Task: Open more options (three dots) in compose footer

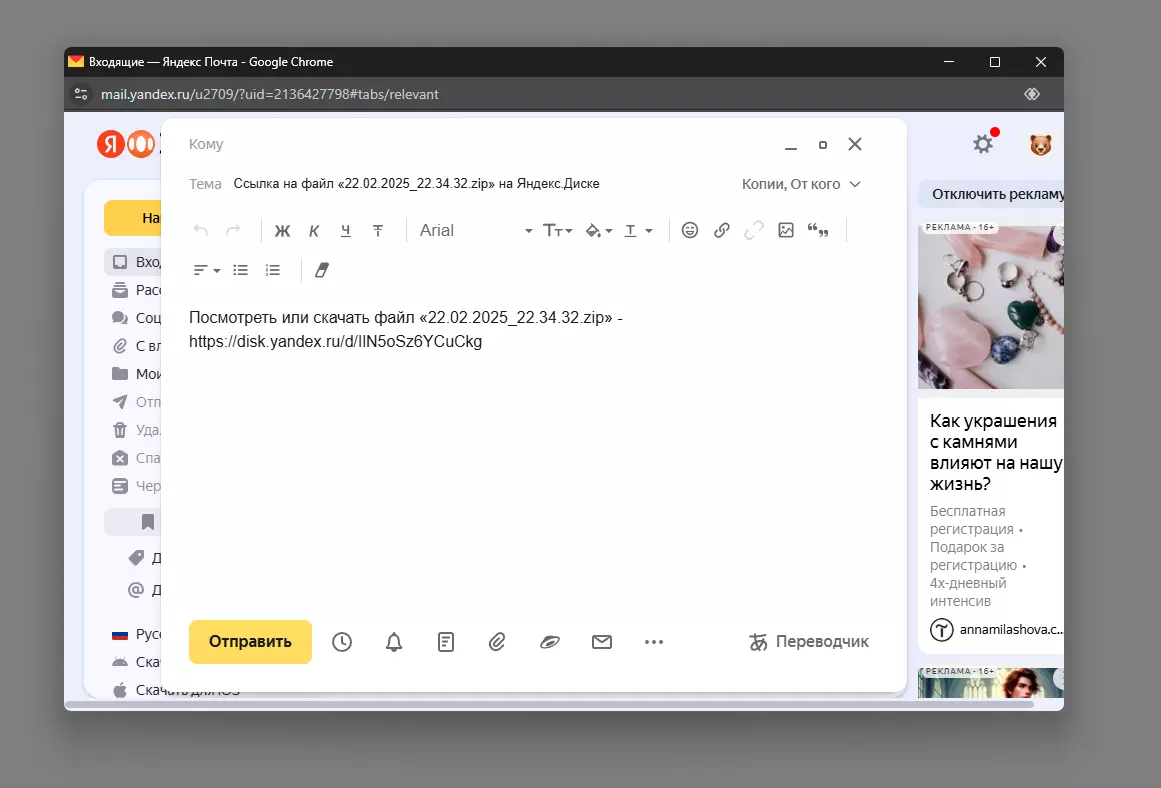Action: coord(654,642)
